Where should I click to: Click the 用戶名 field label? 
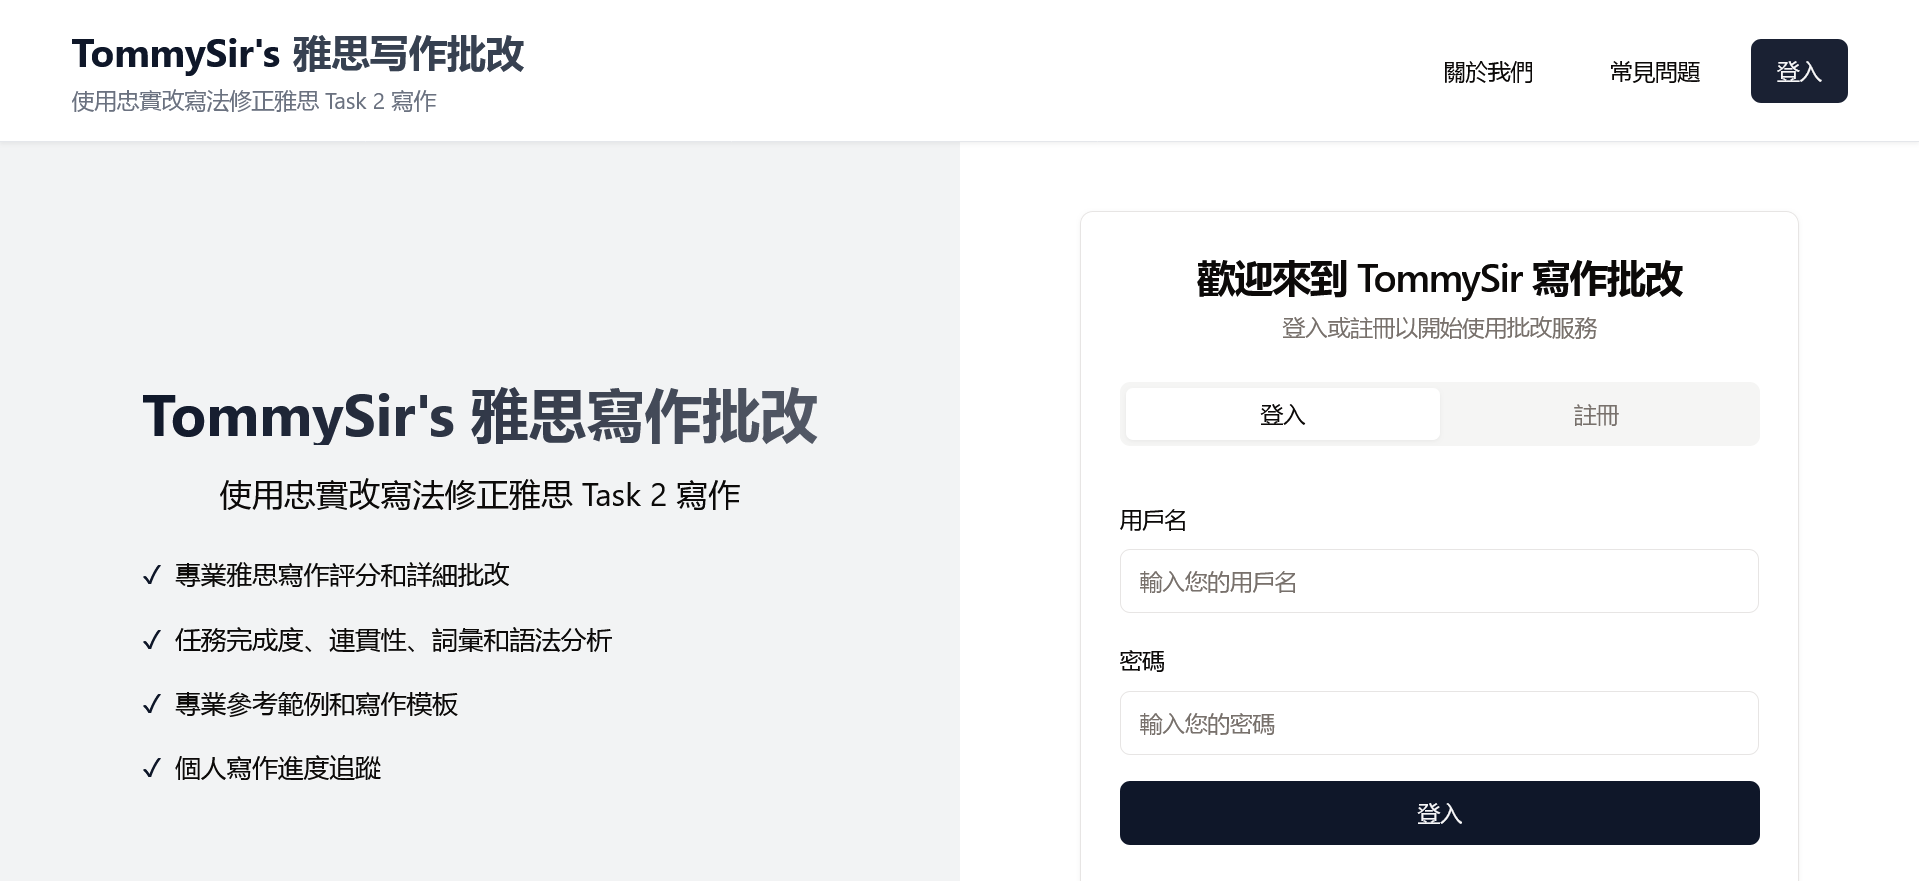(1152, 520)
